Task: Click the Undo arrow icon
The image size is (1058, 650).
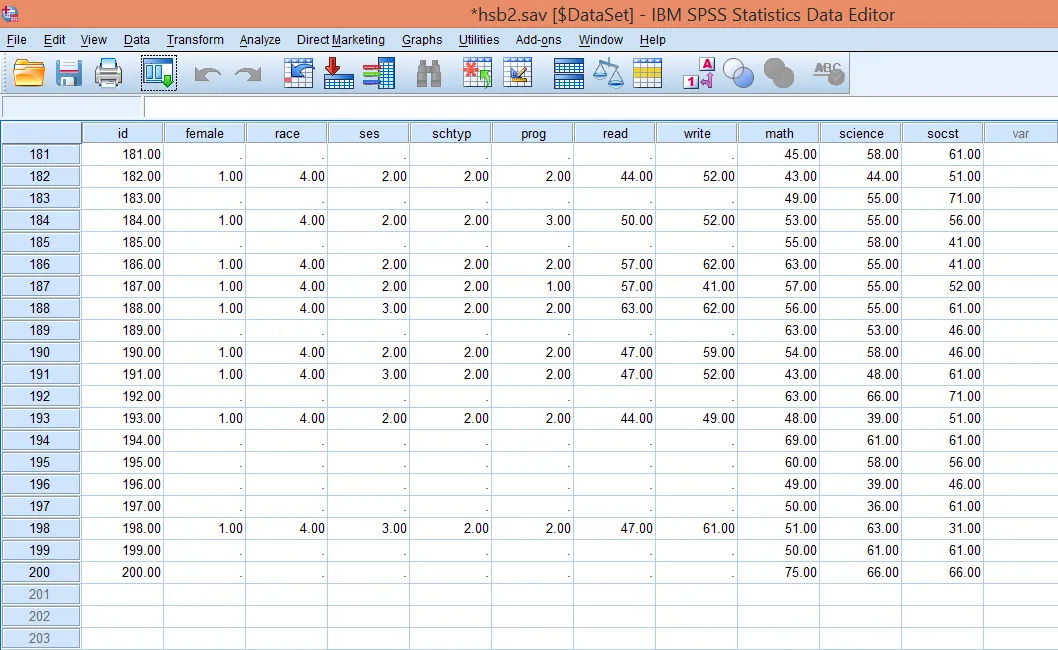Action: tap(207, 74)
